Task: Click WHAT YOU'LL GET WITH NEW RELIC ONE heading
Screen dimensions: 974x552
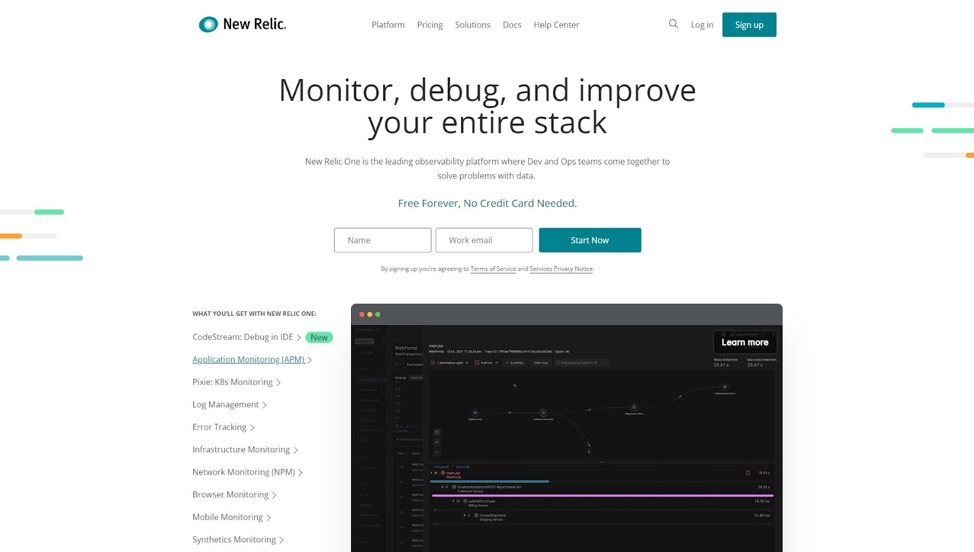Action: [x=254, y=314]
